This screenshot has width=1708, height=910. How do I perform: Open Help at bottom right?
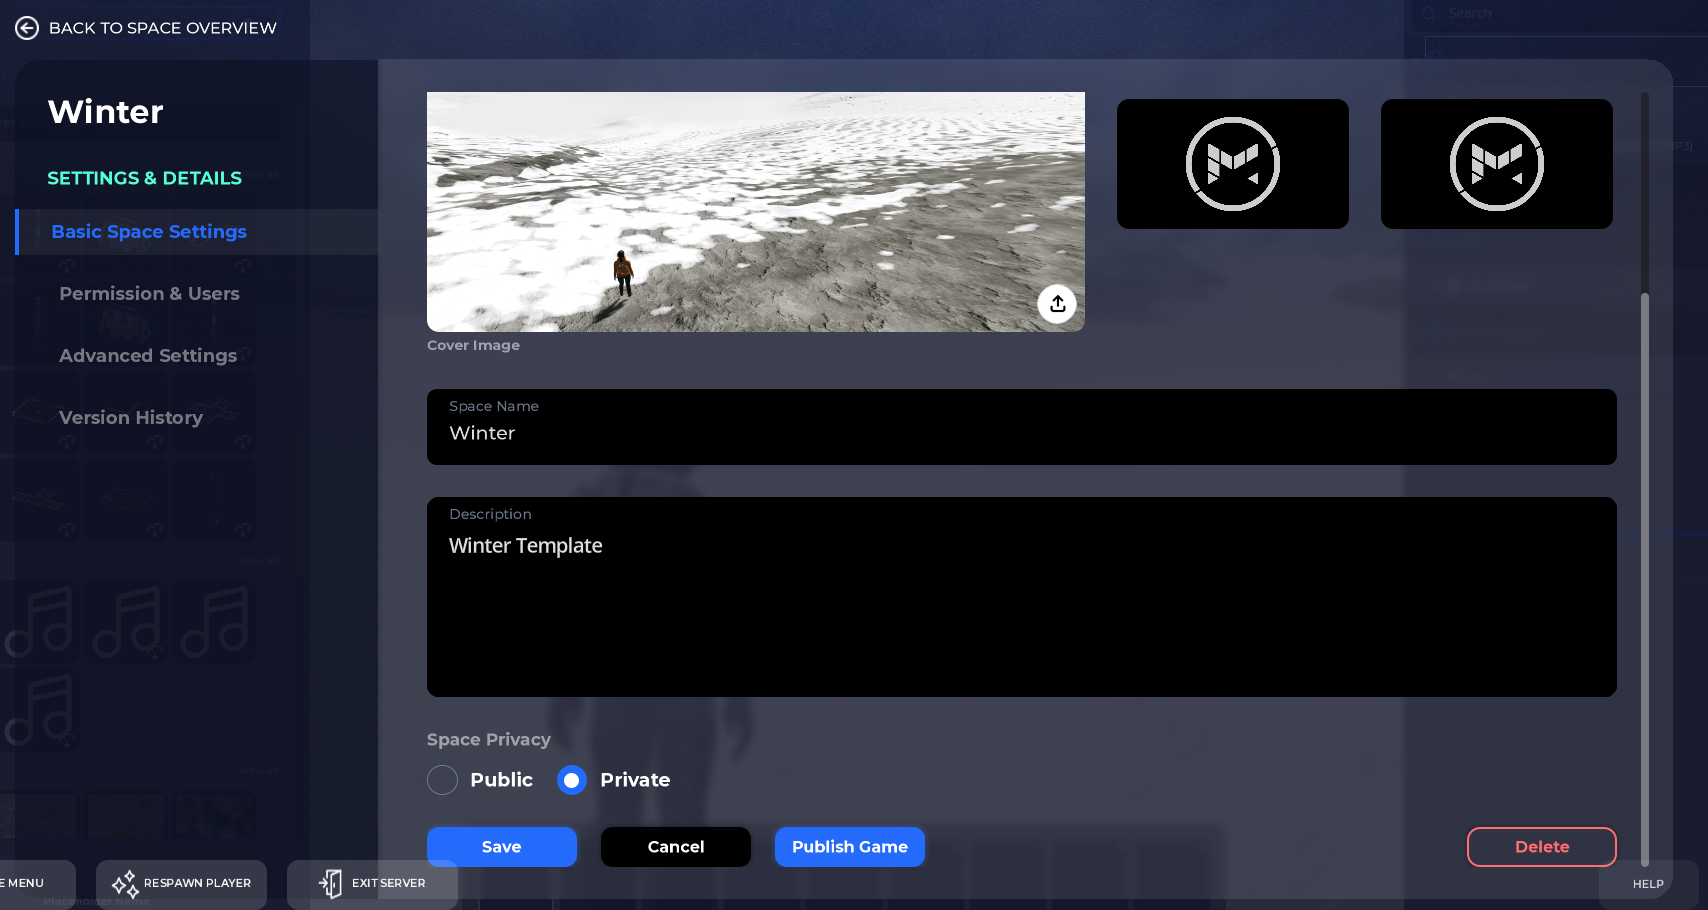point(1647,884)
